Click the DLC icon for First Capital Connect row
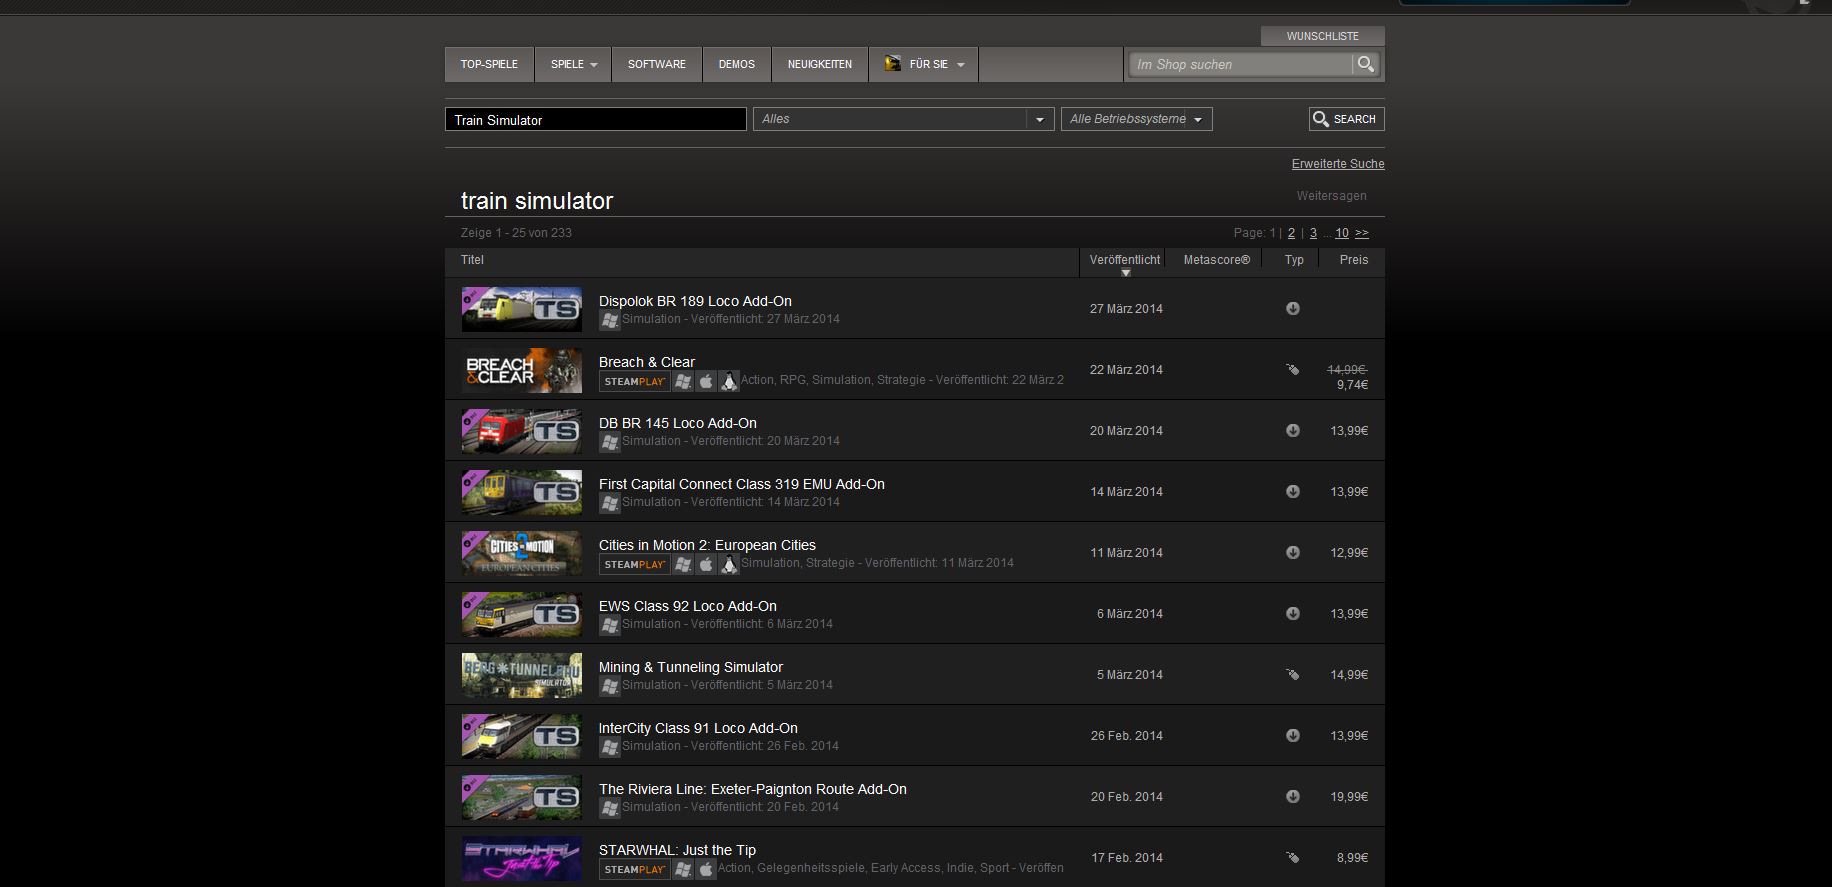The width and height of the screenshot is (1832, 887). click(x=1293, y=491)
